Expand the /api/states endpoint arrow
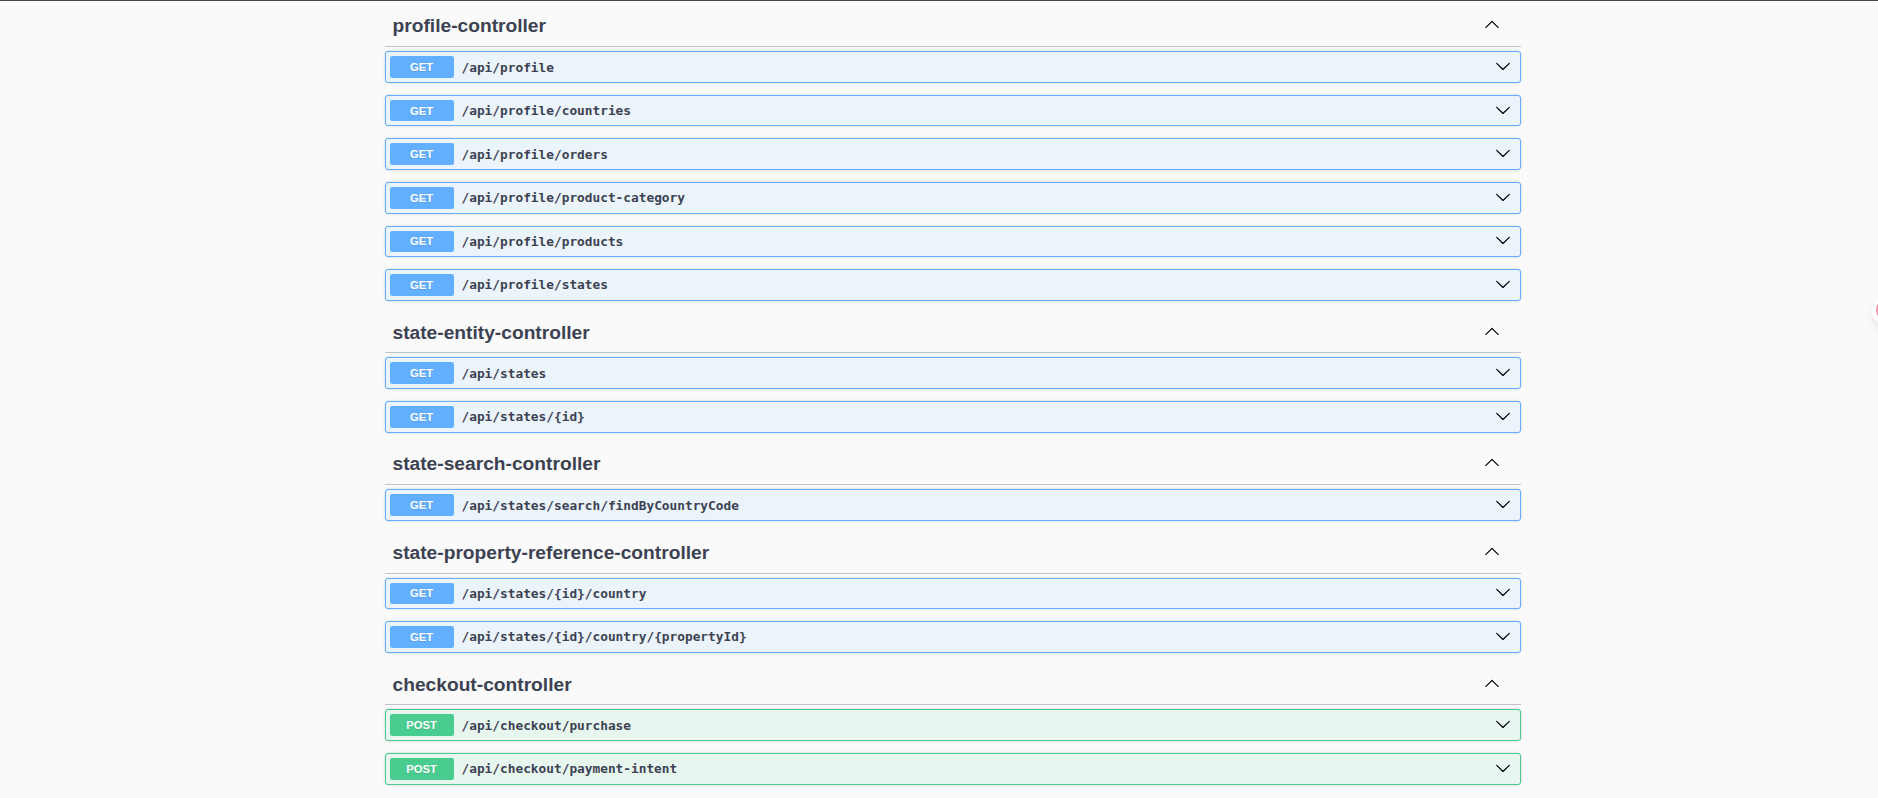 [1502, 373]
